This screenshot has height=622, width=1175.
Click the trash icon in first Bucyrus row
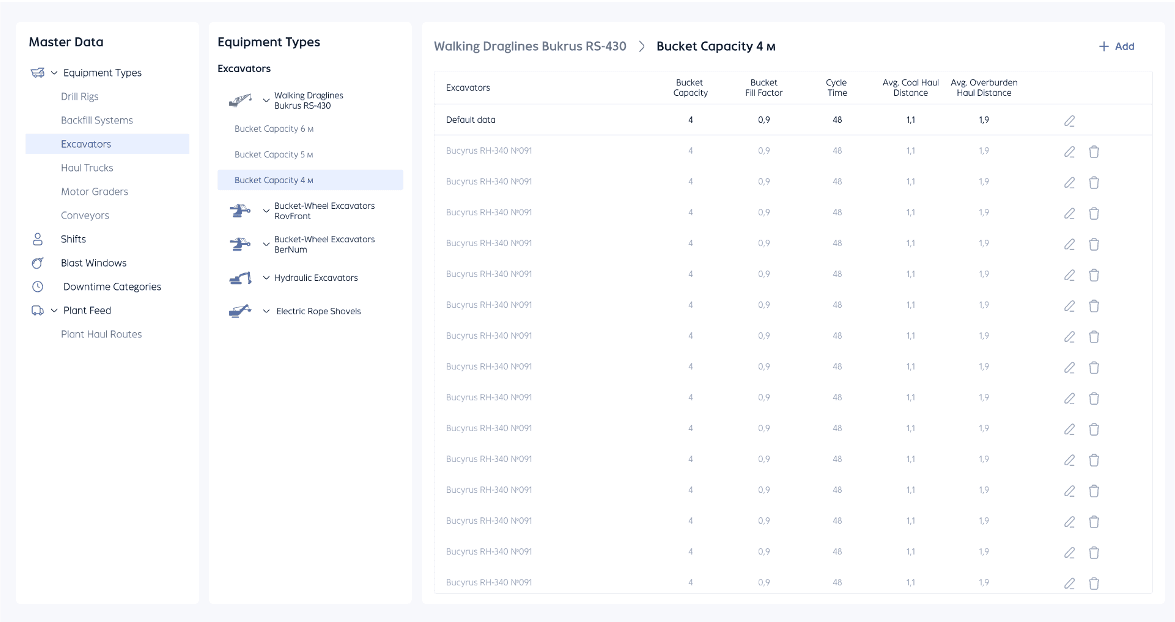coord(1094,152)
